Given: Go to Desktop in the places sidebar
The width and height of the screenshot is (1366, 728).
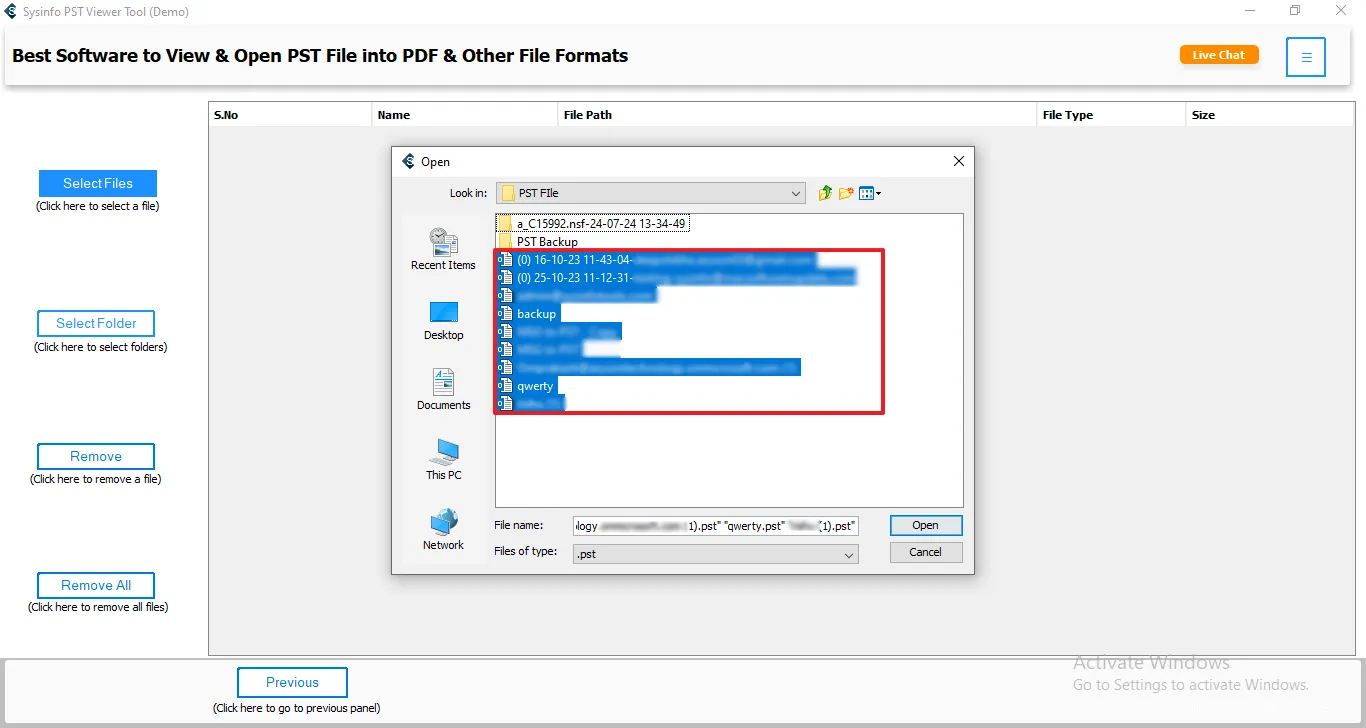Looking at the screenshot, I should pos(443,320).
